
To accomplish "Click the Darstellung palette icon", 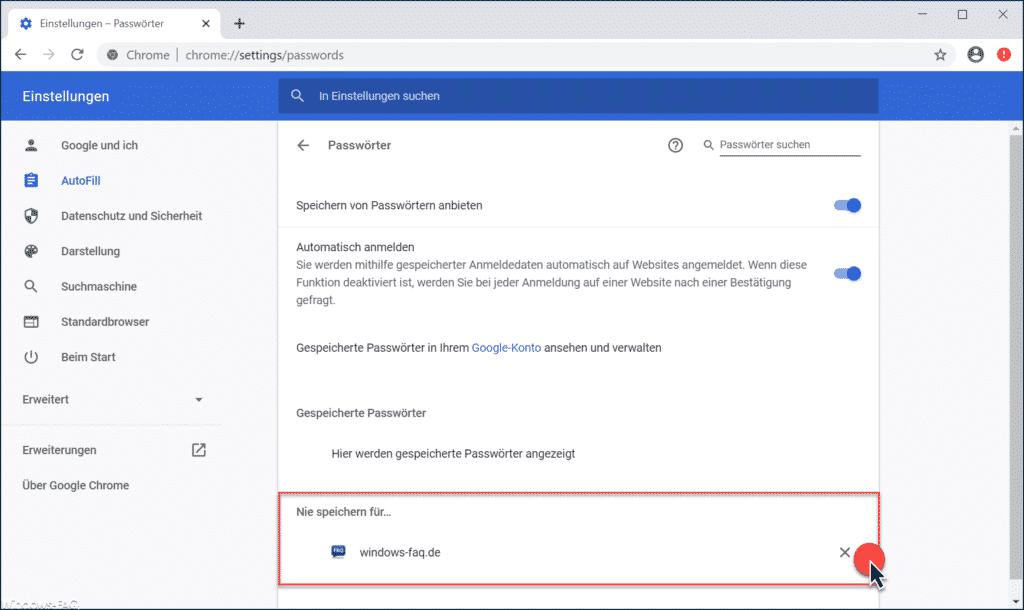I will click(x=31, y=251).
